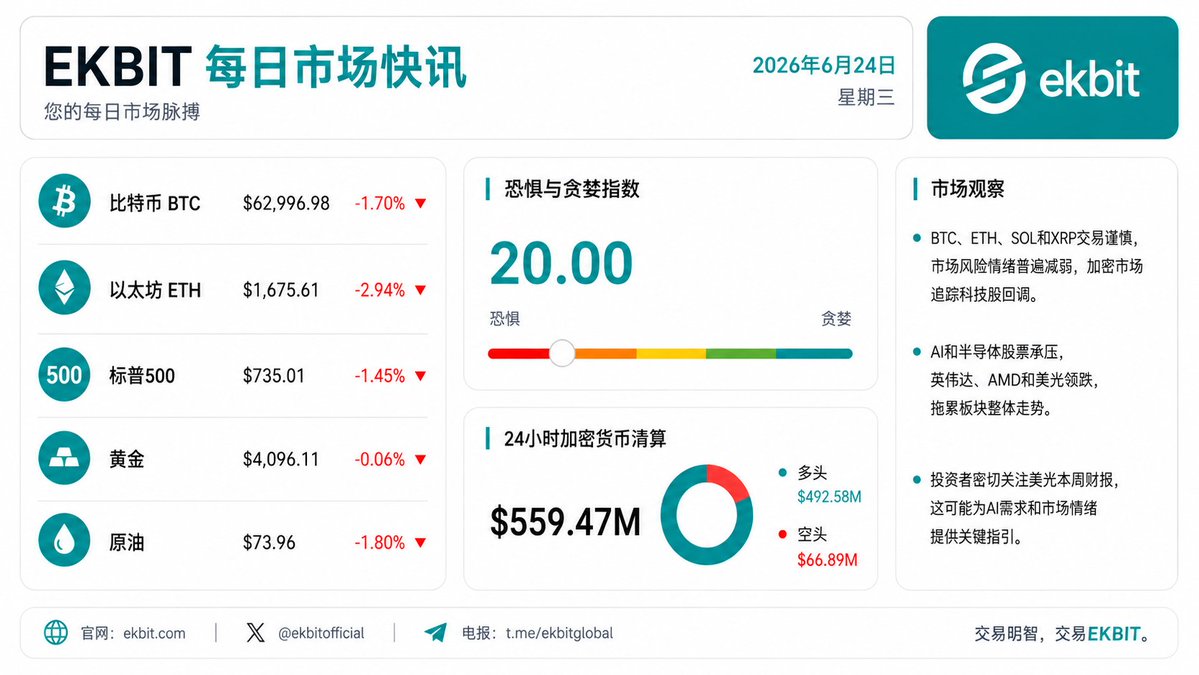The height and width of the screenshot is (675, 1199).
Task: Click the Ethereum ETH diamond icon
Action: click(64, 288)
